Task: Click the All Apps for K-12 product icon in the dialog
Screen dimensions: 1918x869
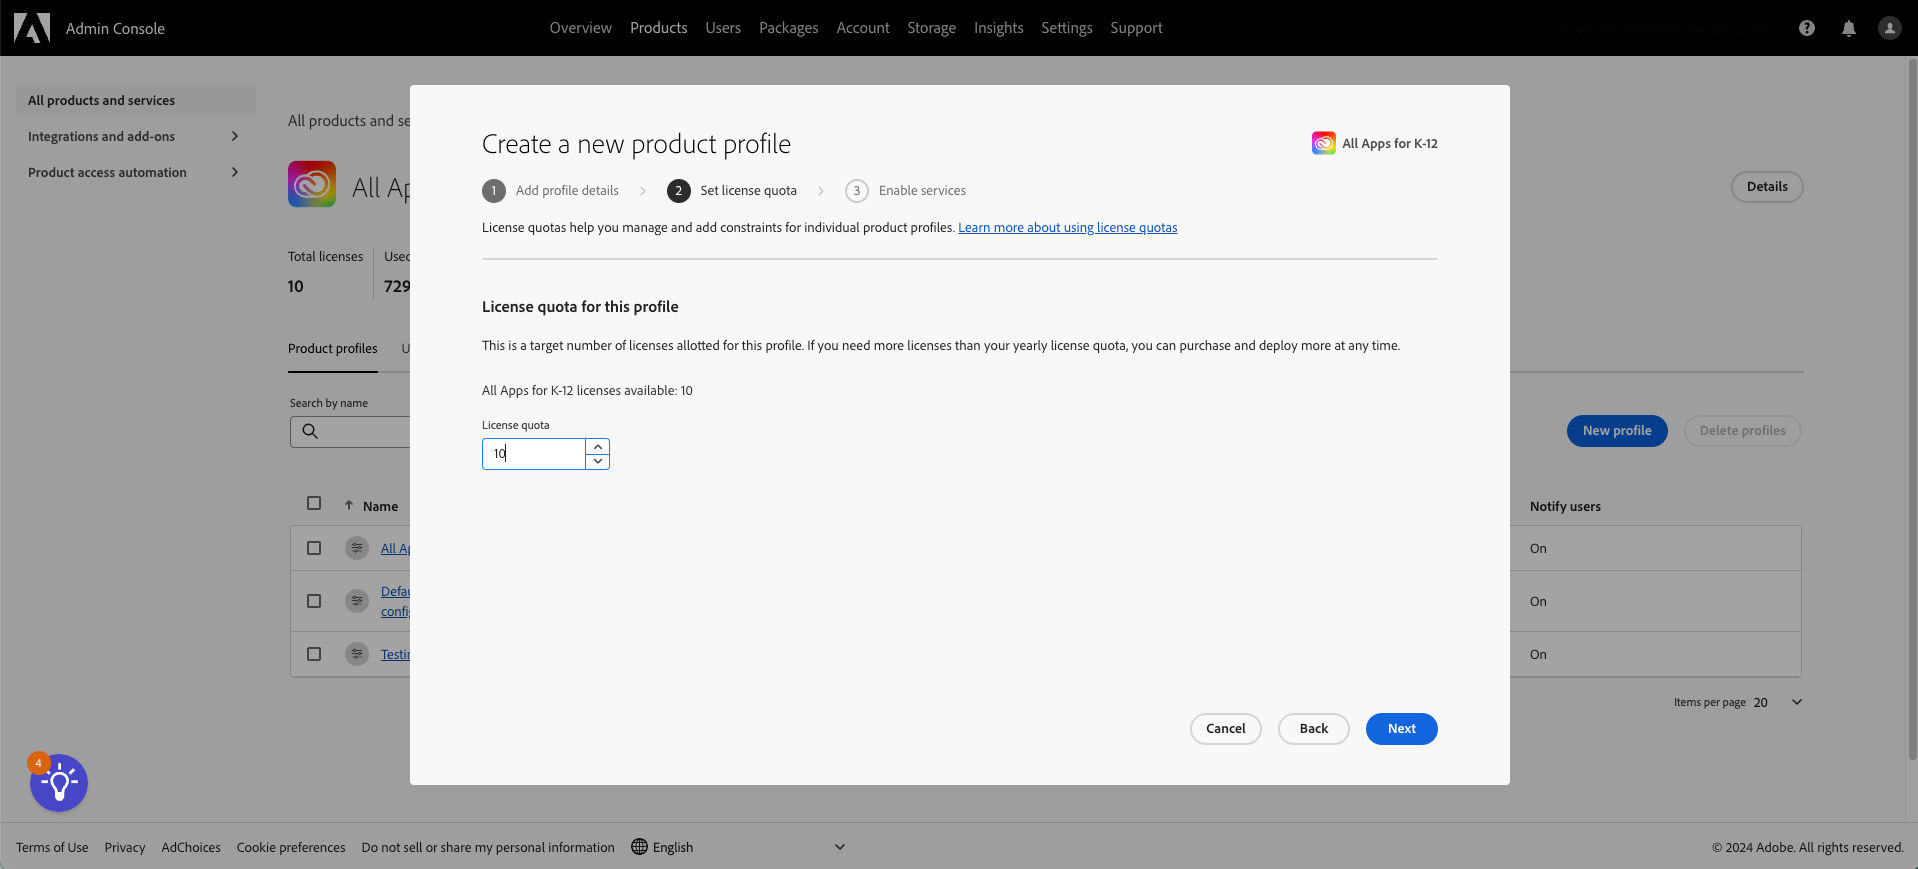Action: 1323,143
